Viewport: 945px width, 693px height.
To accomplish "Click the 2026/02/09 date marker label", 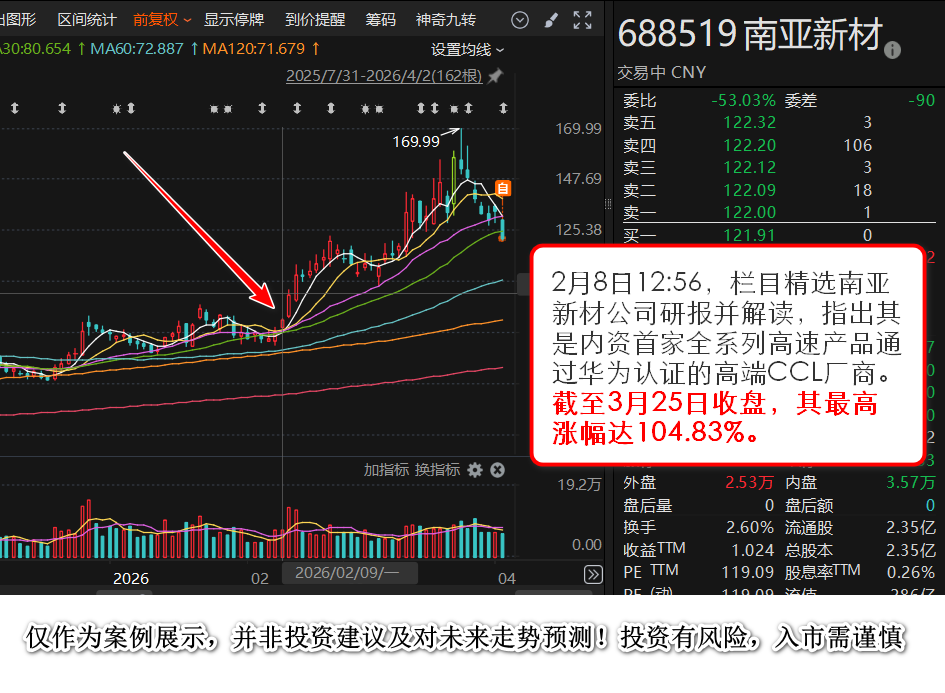I will pyautogui.click(x=347, y=573).
